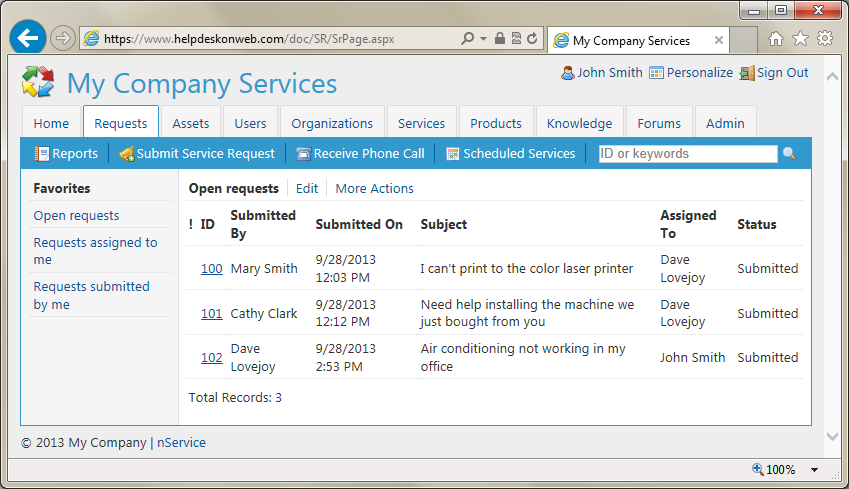This screenshot has height=489, width=849.
Task: Switch to the Assets tab
Action: tap(191, 123)
